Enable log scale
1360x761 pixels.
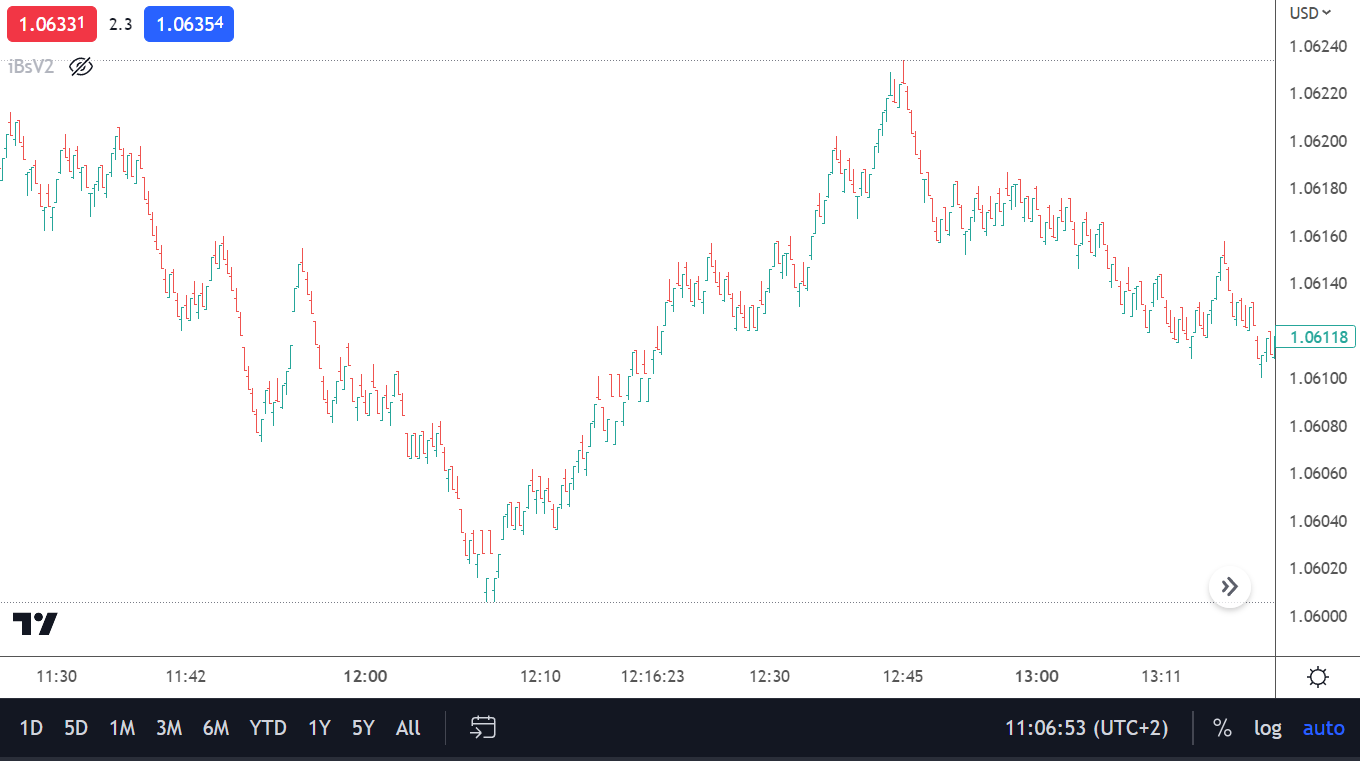click(x=1267, y=728)
